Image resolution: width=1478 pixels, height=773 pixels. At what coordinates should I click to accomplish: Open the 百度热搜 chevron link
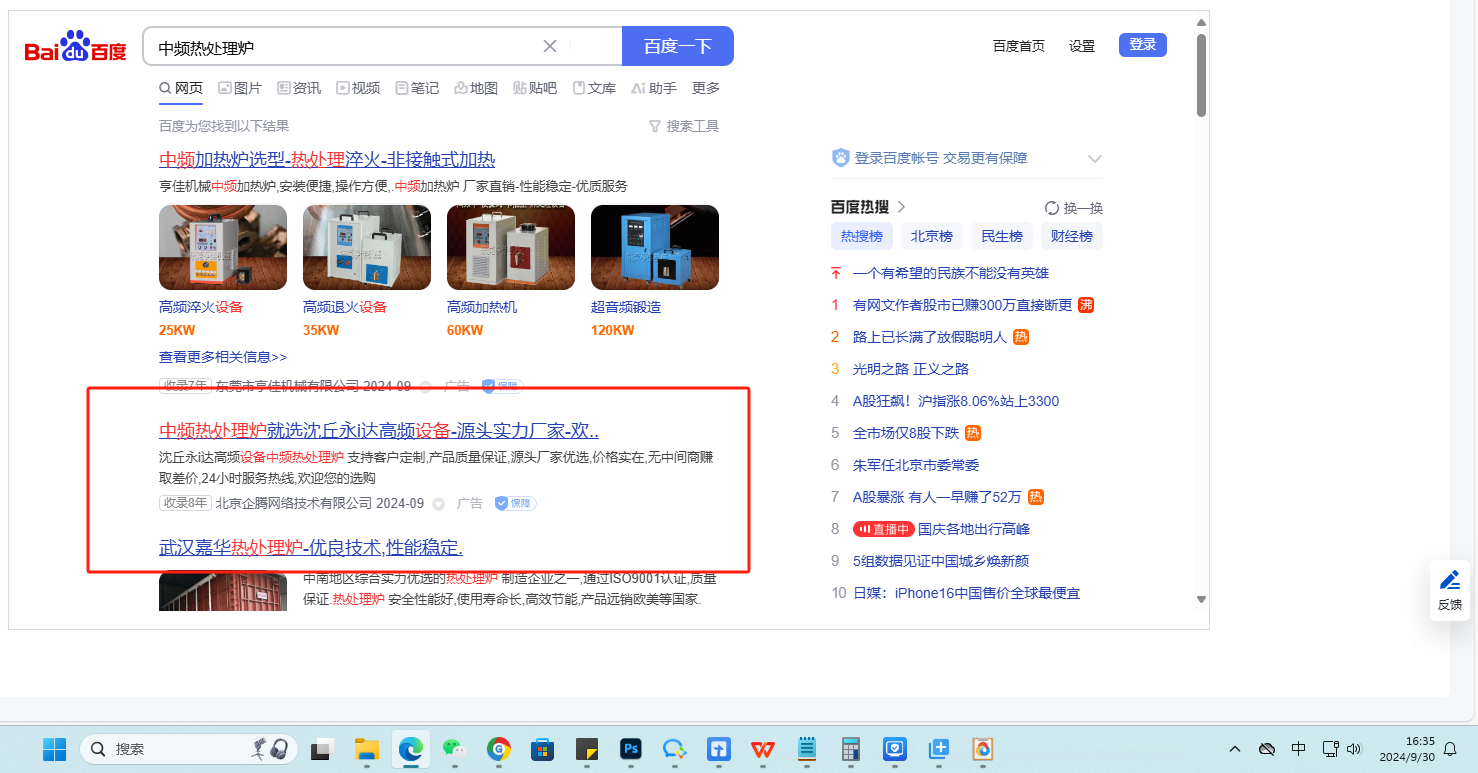pyautogui.click(x=901, y=207)
